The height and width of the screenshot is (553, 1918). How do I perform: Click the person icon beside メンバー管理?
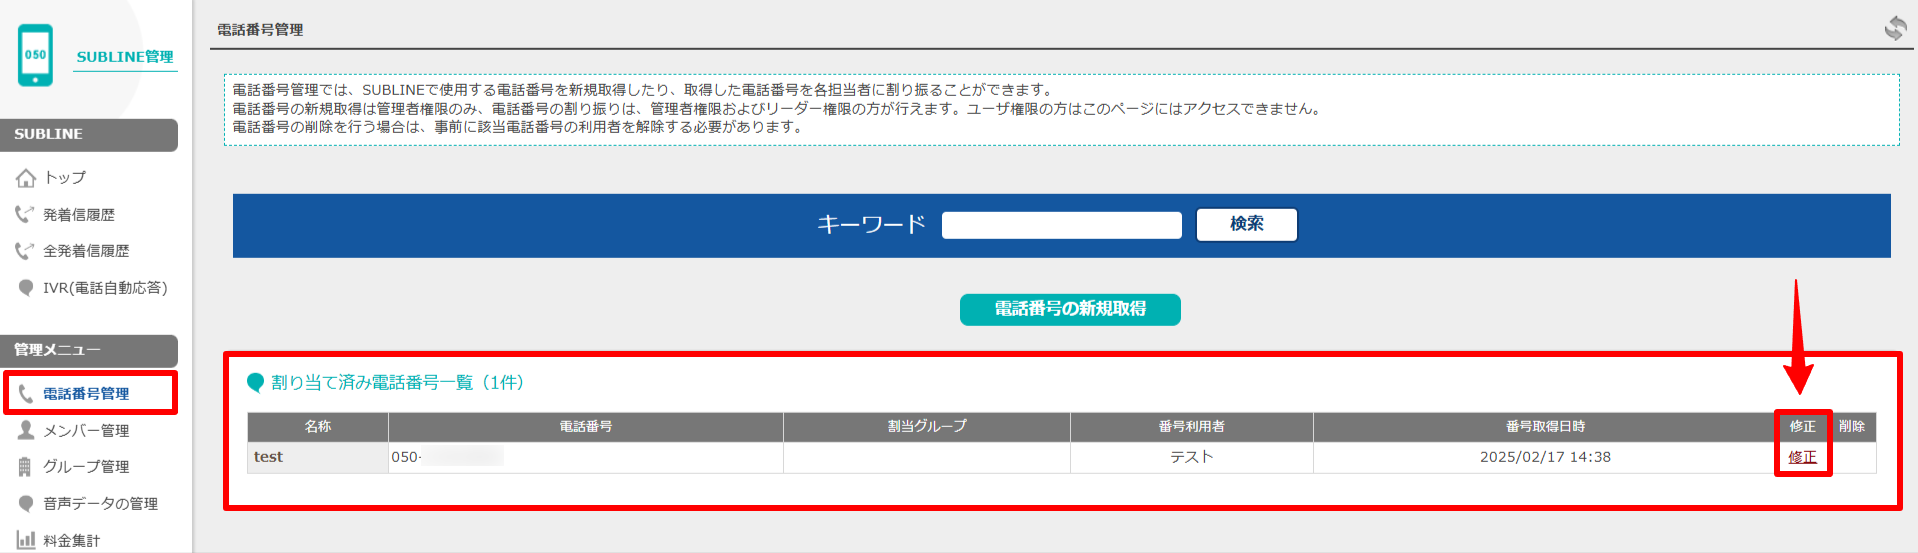point(26,430)
